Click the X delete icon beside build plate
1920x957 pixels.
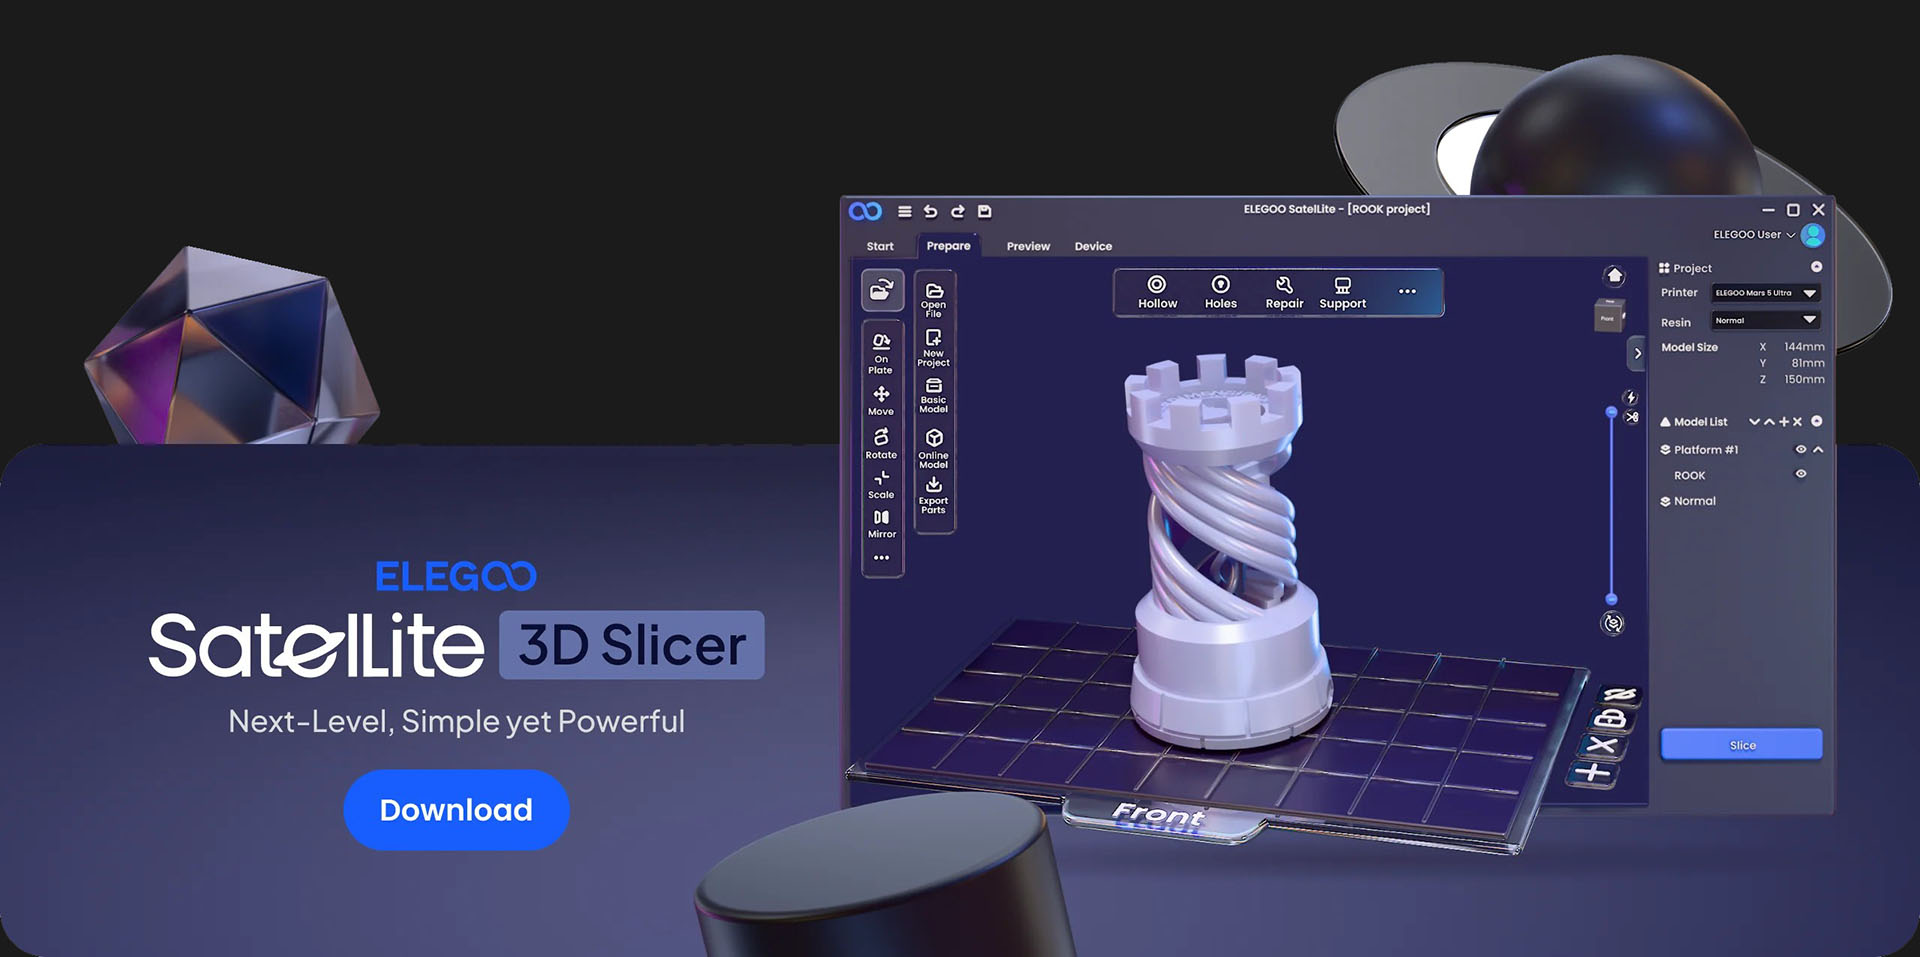[x=1601, y=746]
